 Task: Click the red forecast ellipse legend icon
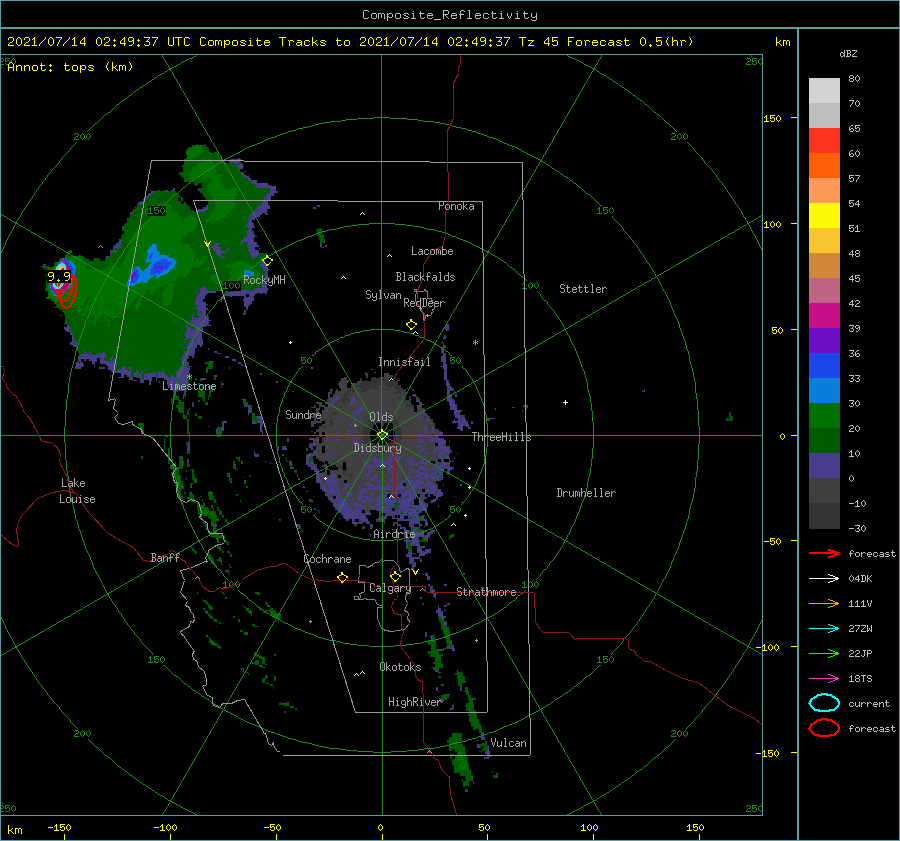[824, 728]
